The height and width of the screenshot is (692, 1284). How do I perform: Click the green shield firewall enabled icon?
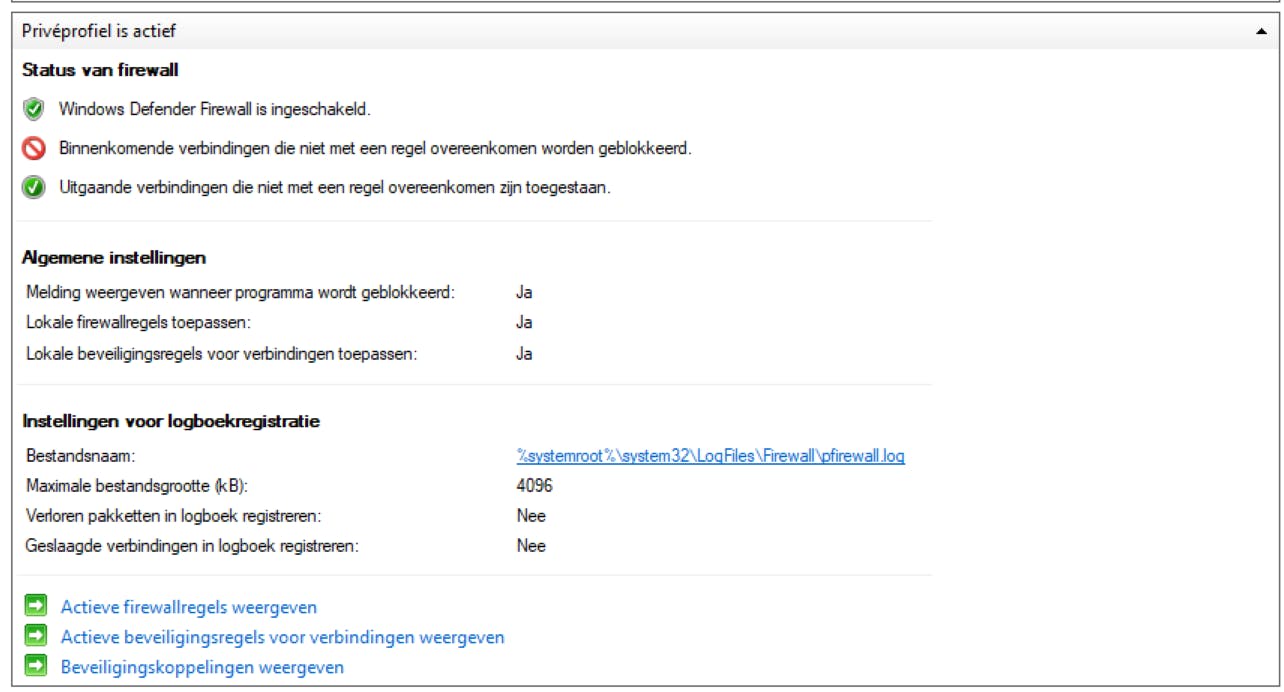(34, 109)
